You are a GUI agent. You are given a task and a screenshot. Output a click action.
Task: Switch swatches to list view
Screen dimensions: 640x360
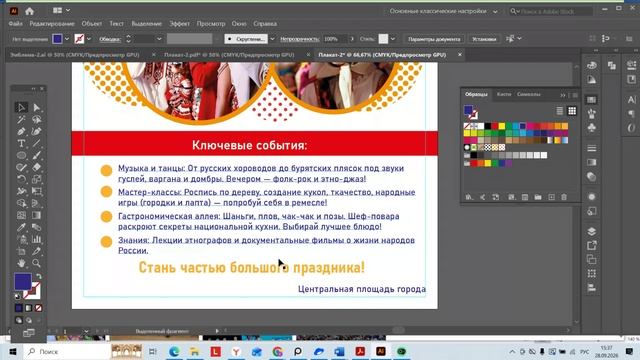(x=560, y=111)
